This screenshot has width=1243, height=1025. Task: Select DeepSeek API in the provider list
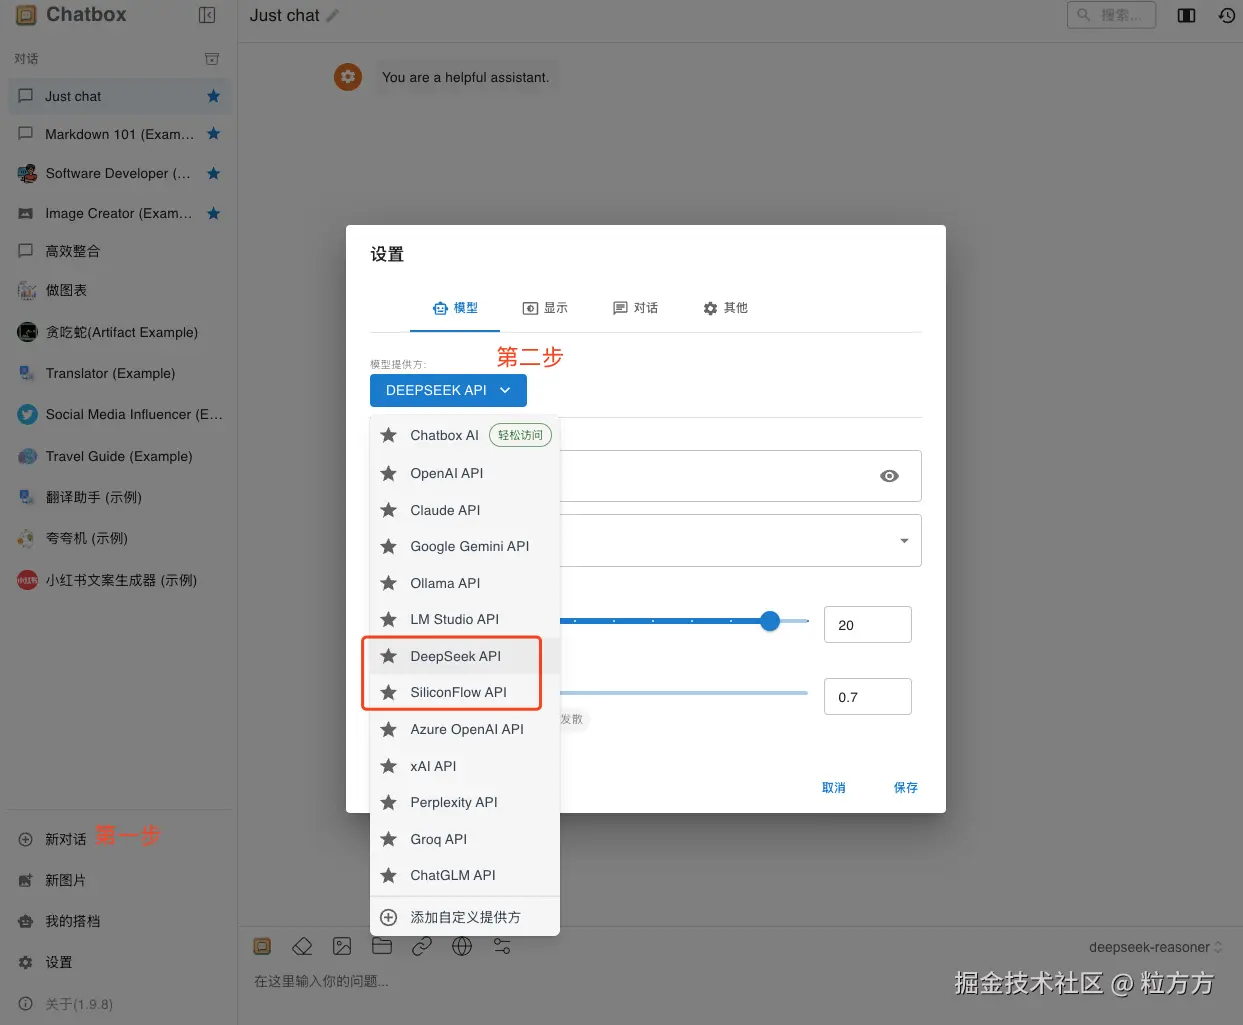pos(465,656)
